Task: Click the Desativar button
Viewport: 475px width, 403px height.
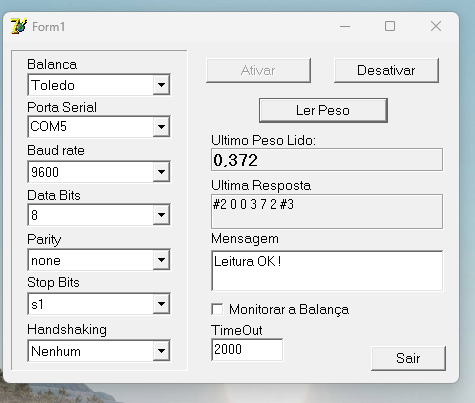Action: 386,70
